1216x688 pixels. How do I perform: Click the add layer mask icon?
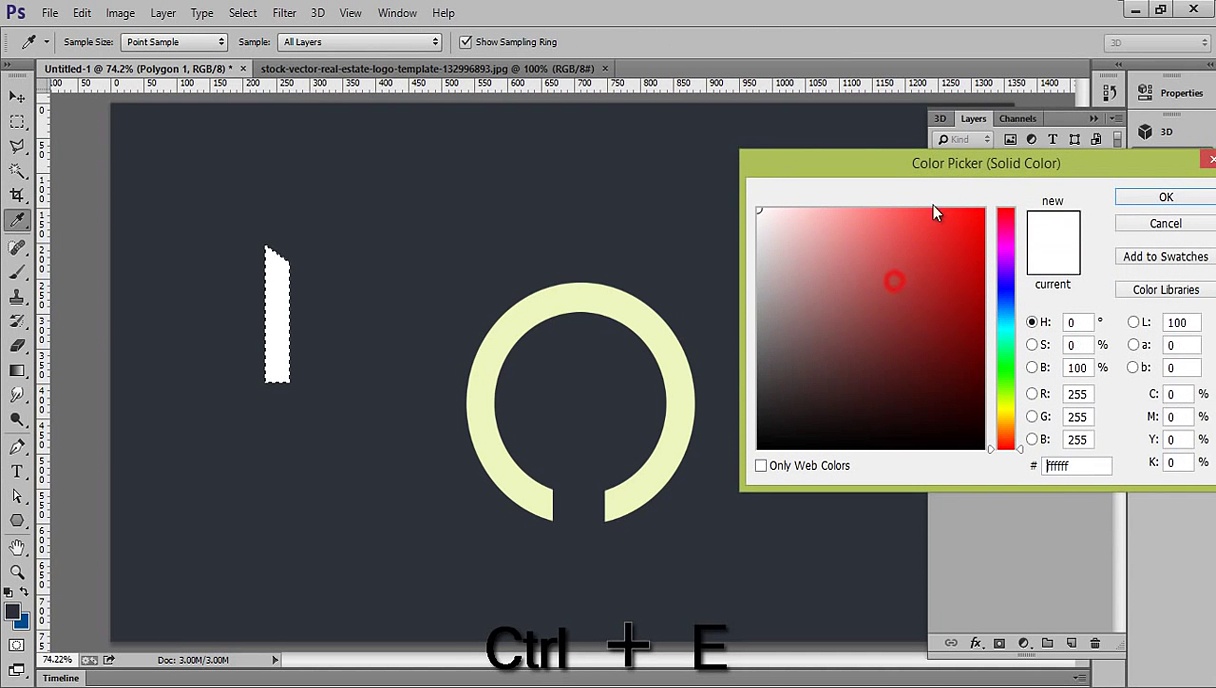tap(999, 643)
